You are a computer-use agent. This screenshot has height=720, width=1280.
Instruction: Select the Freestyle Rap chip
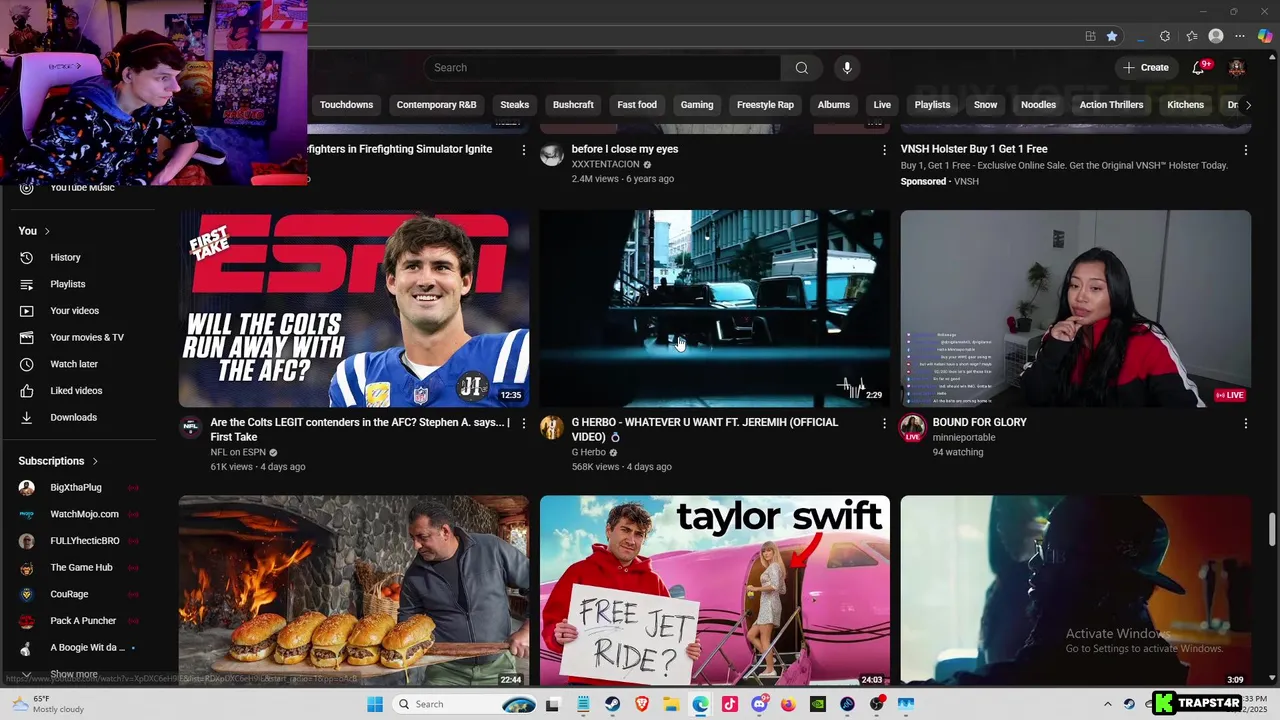[765, 105]
